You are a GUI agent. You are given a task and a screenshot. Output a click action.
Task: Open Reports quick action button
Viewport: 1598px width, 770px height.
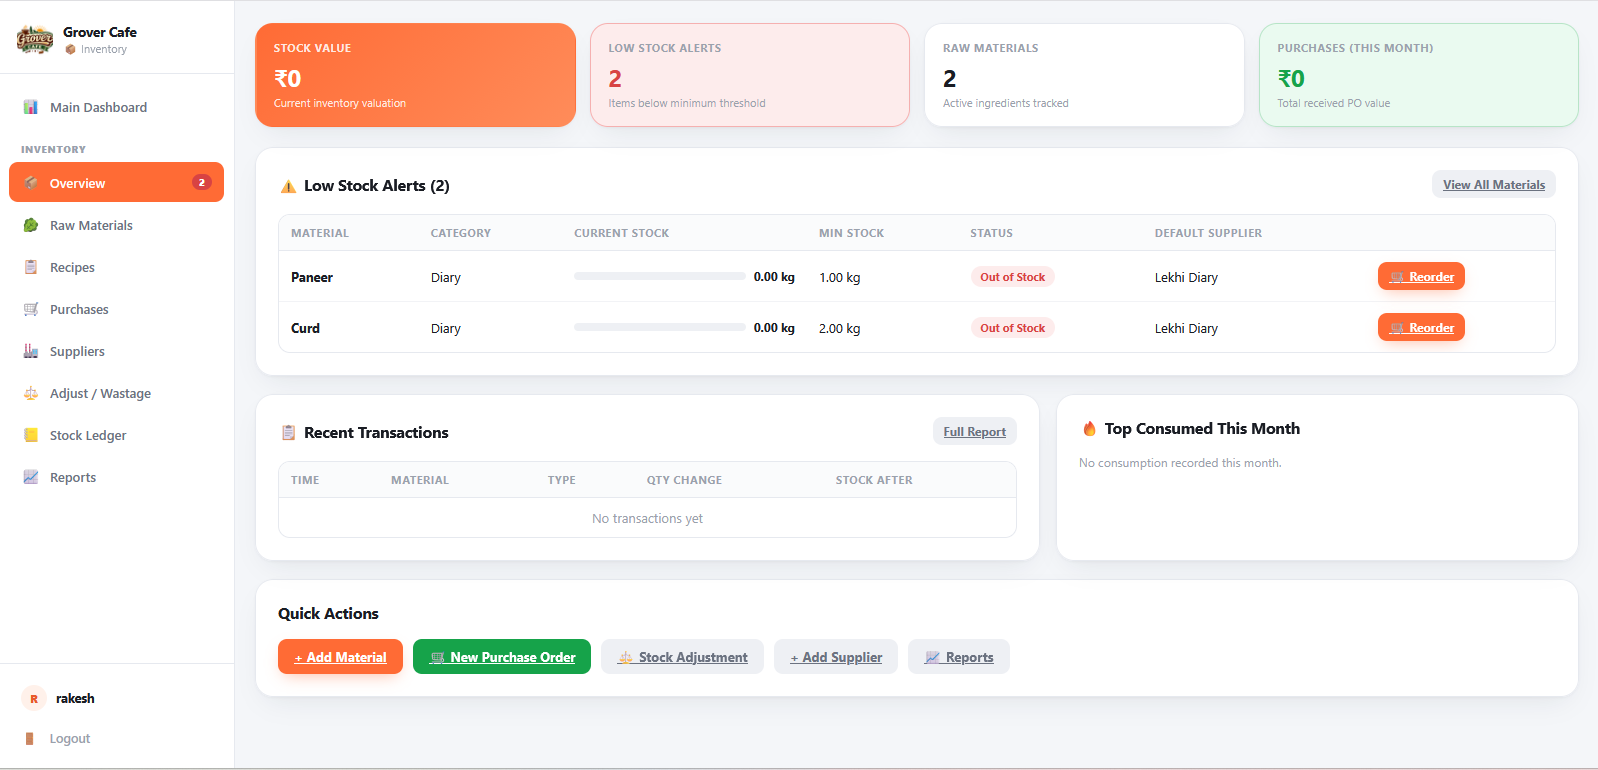coord(959,657)
